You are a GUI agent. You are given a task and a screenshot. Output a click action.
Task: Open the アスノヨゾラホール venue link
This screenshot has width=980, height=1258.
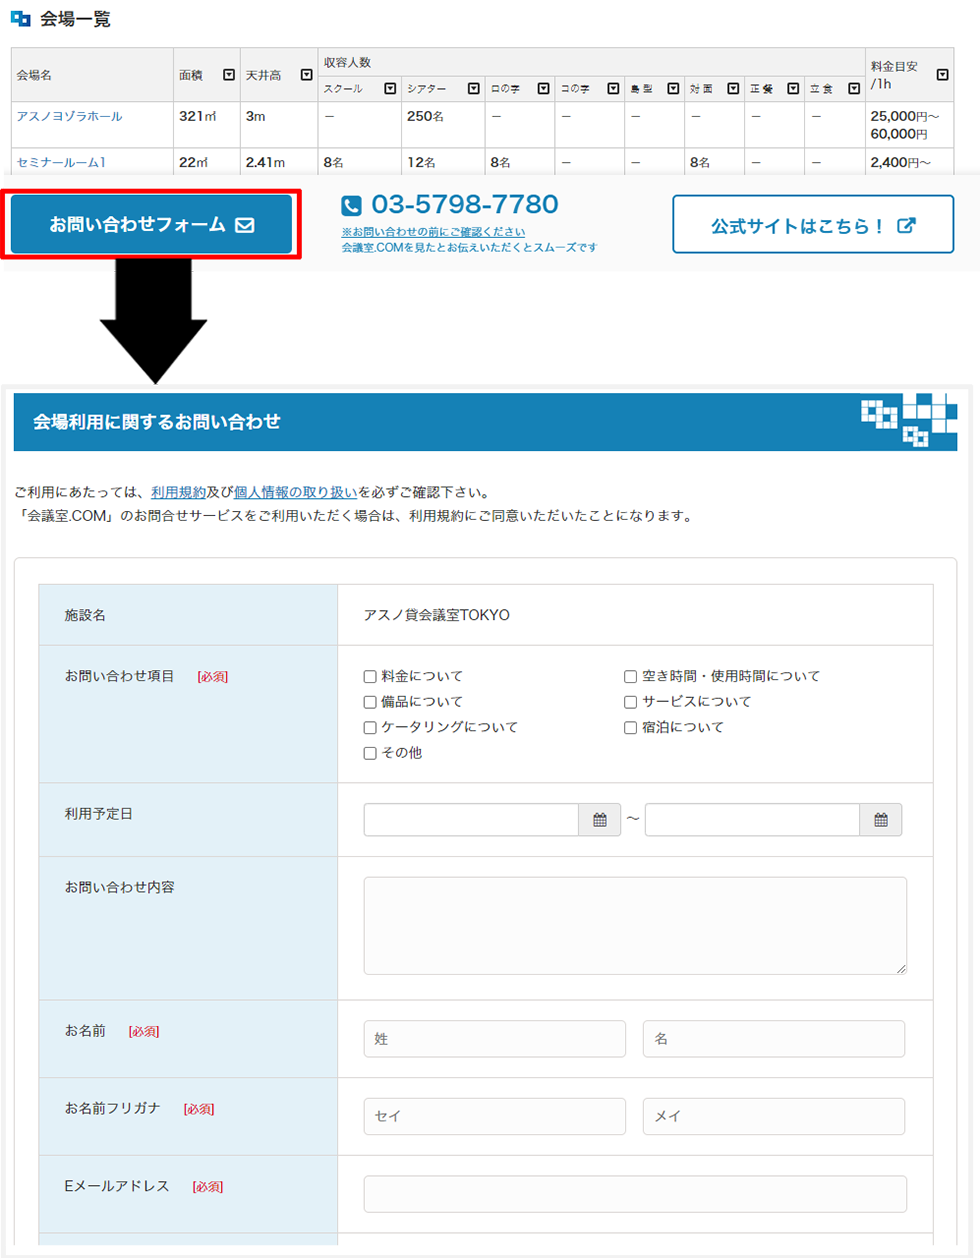69,116
